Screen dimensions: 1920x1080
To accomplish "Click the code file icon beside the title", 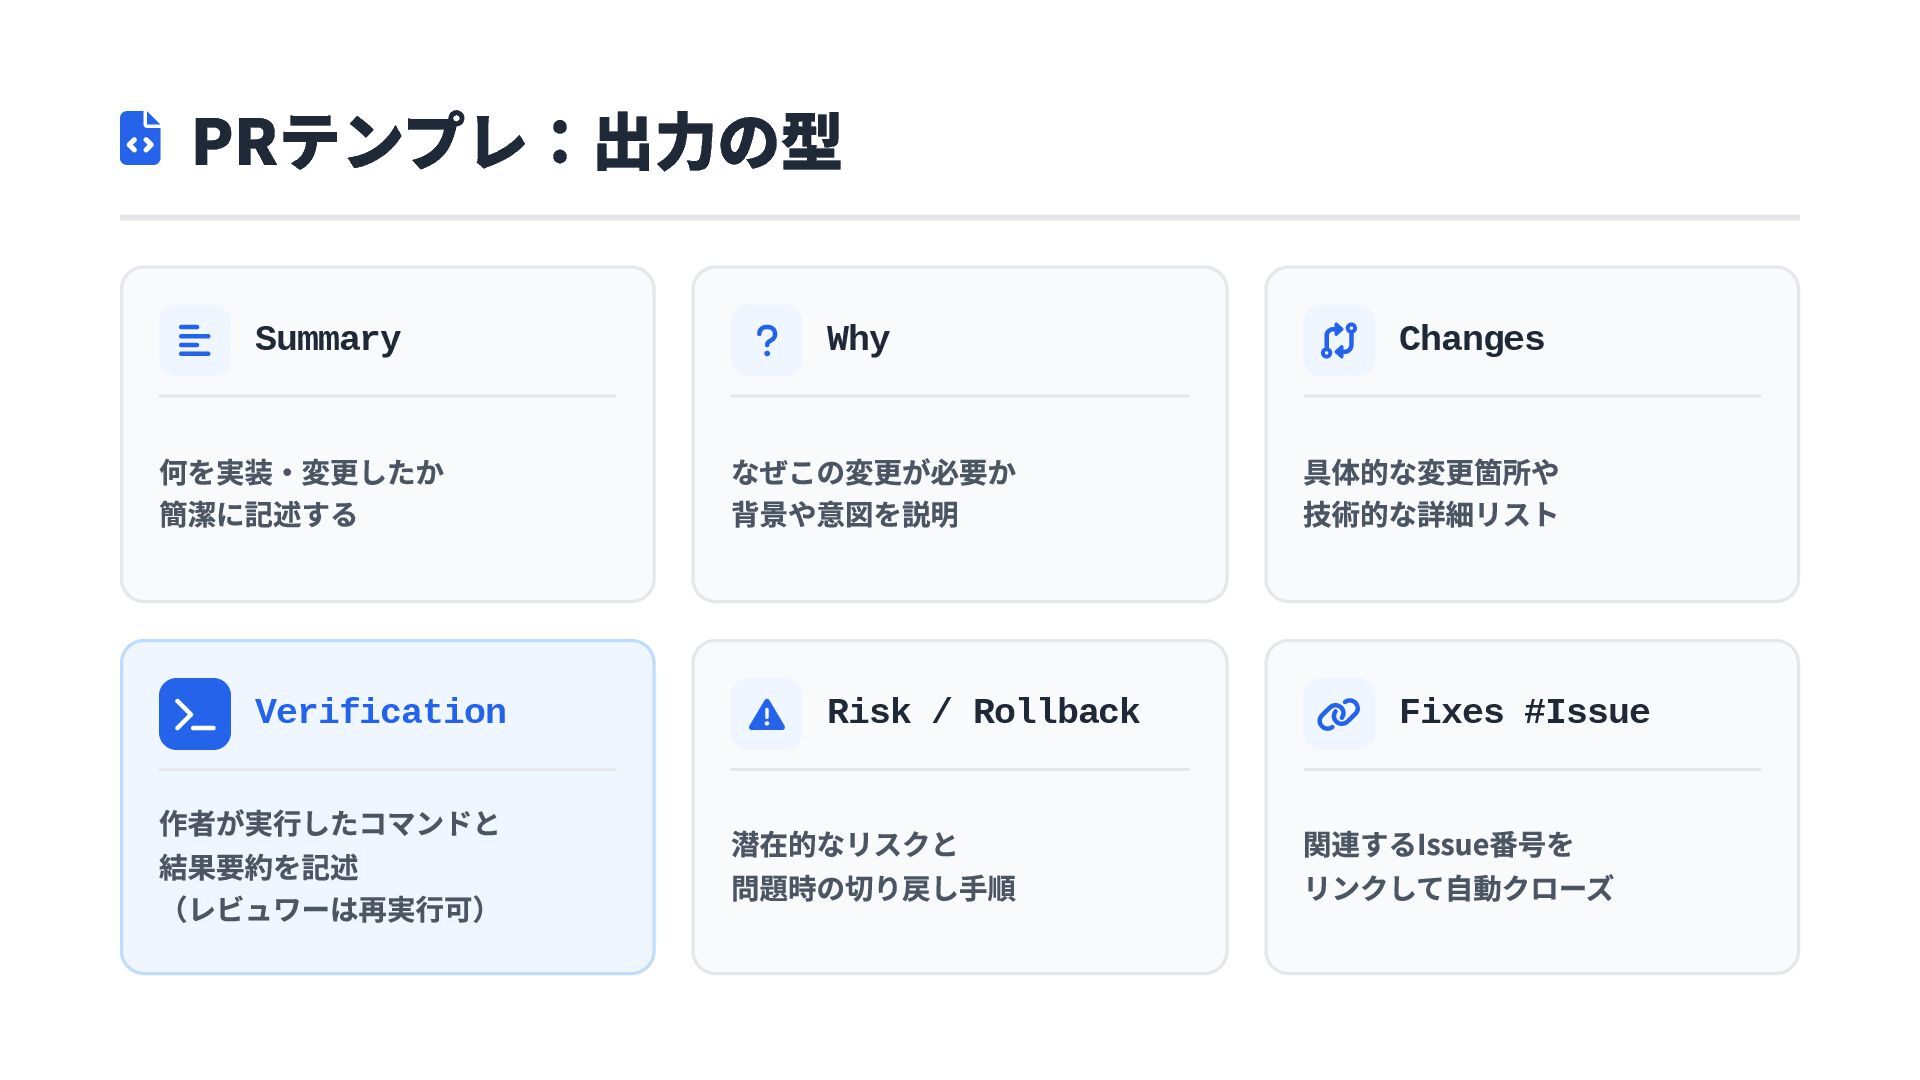I will 140,138.
